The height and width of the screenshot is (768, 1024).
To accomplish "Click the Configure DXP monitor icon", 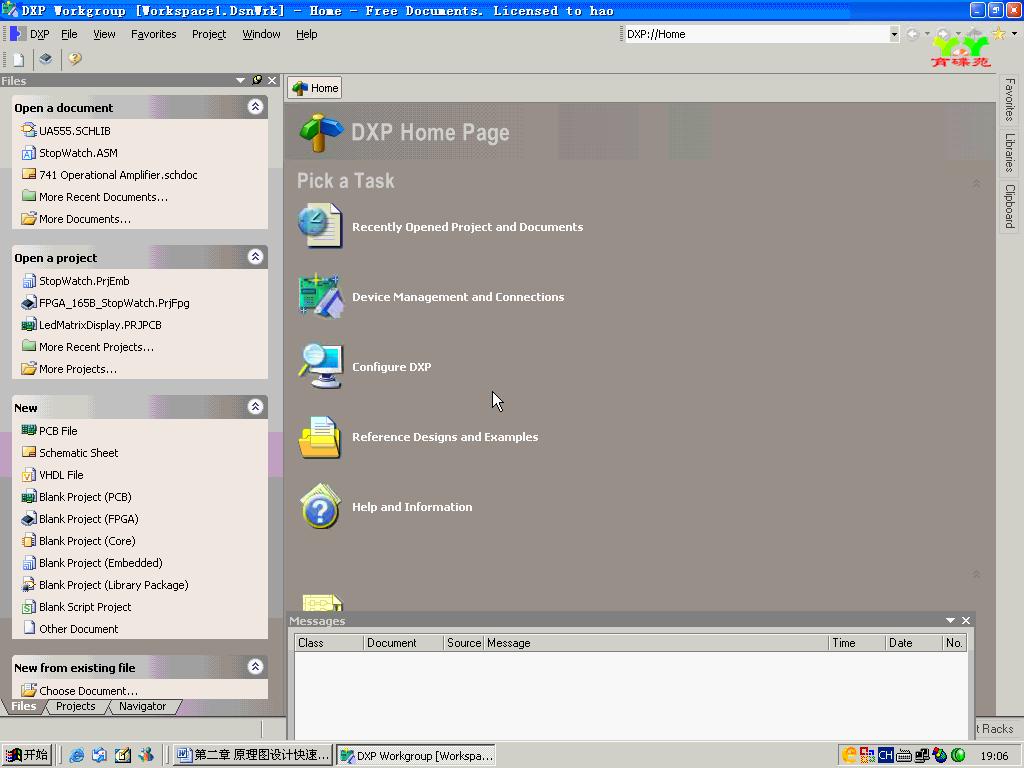I will coord(320,366).
